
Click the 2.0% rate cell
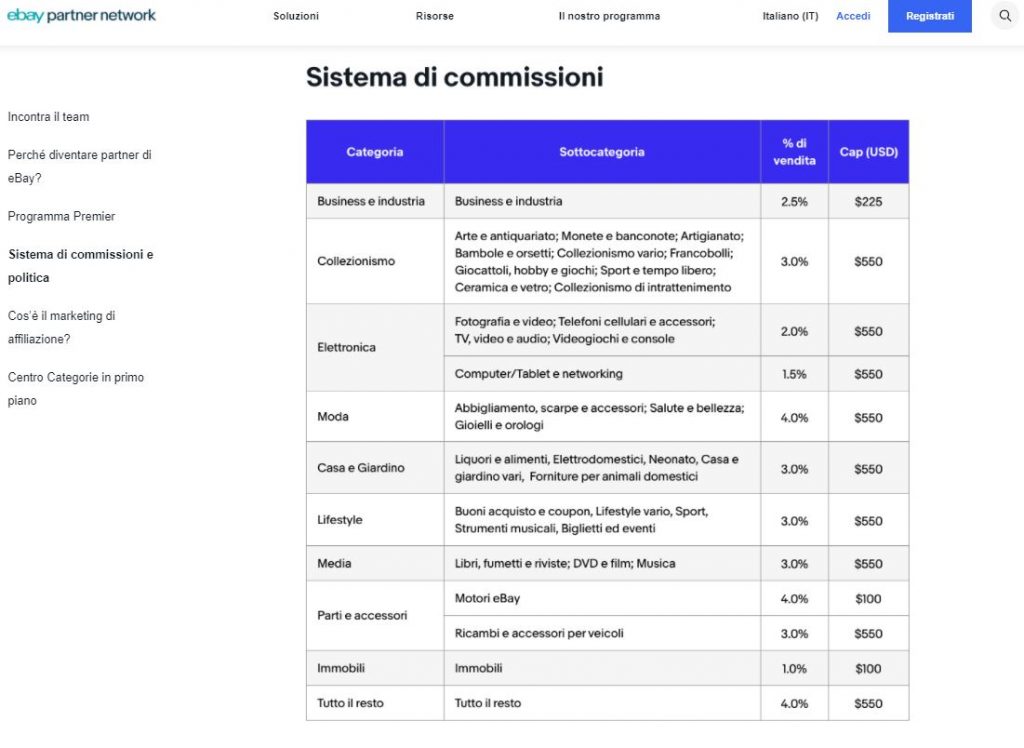[794, 331]
